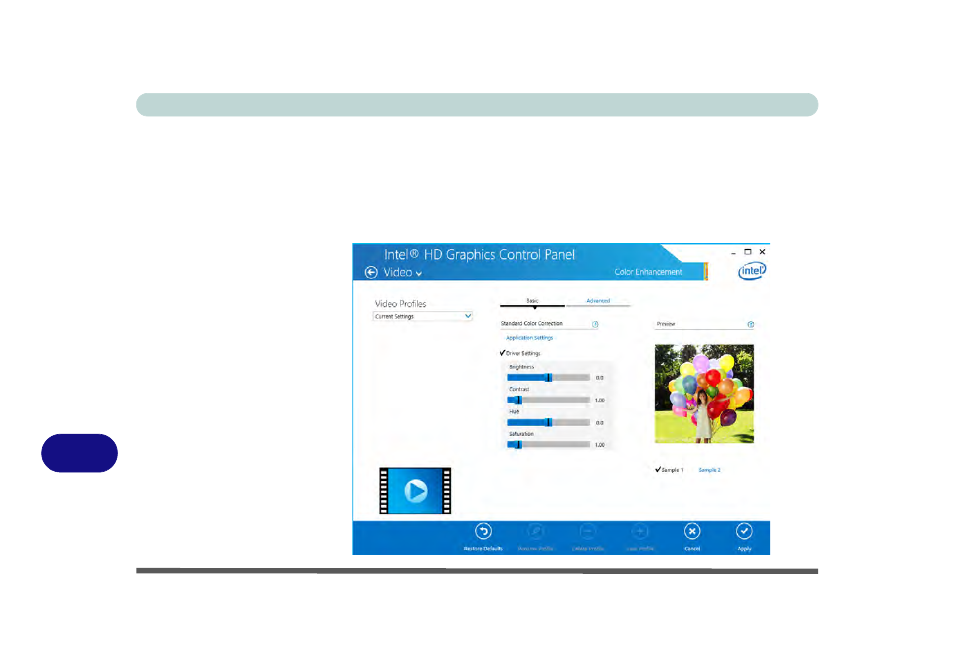Screen dimensions: 954x672
Task: Click the Saturation slider handle
Action: (518, 445)
